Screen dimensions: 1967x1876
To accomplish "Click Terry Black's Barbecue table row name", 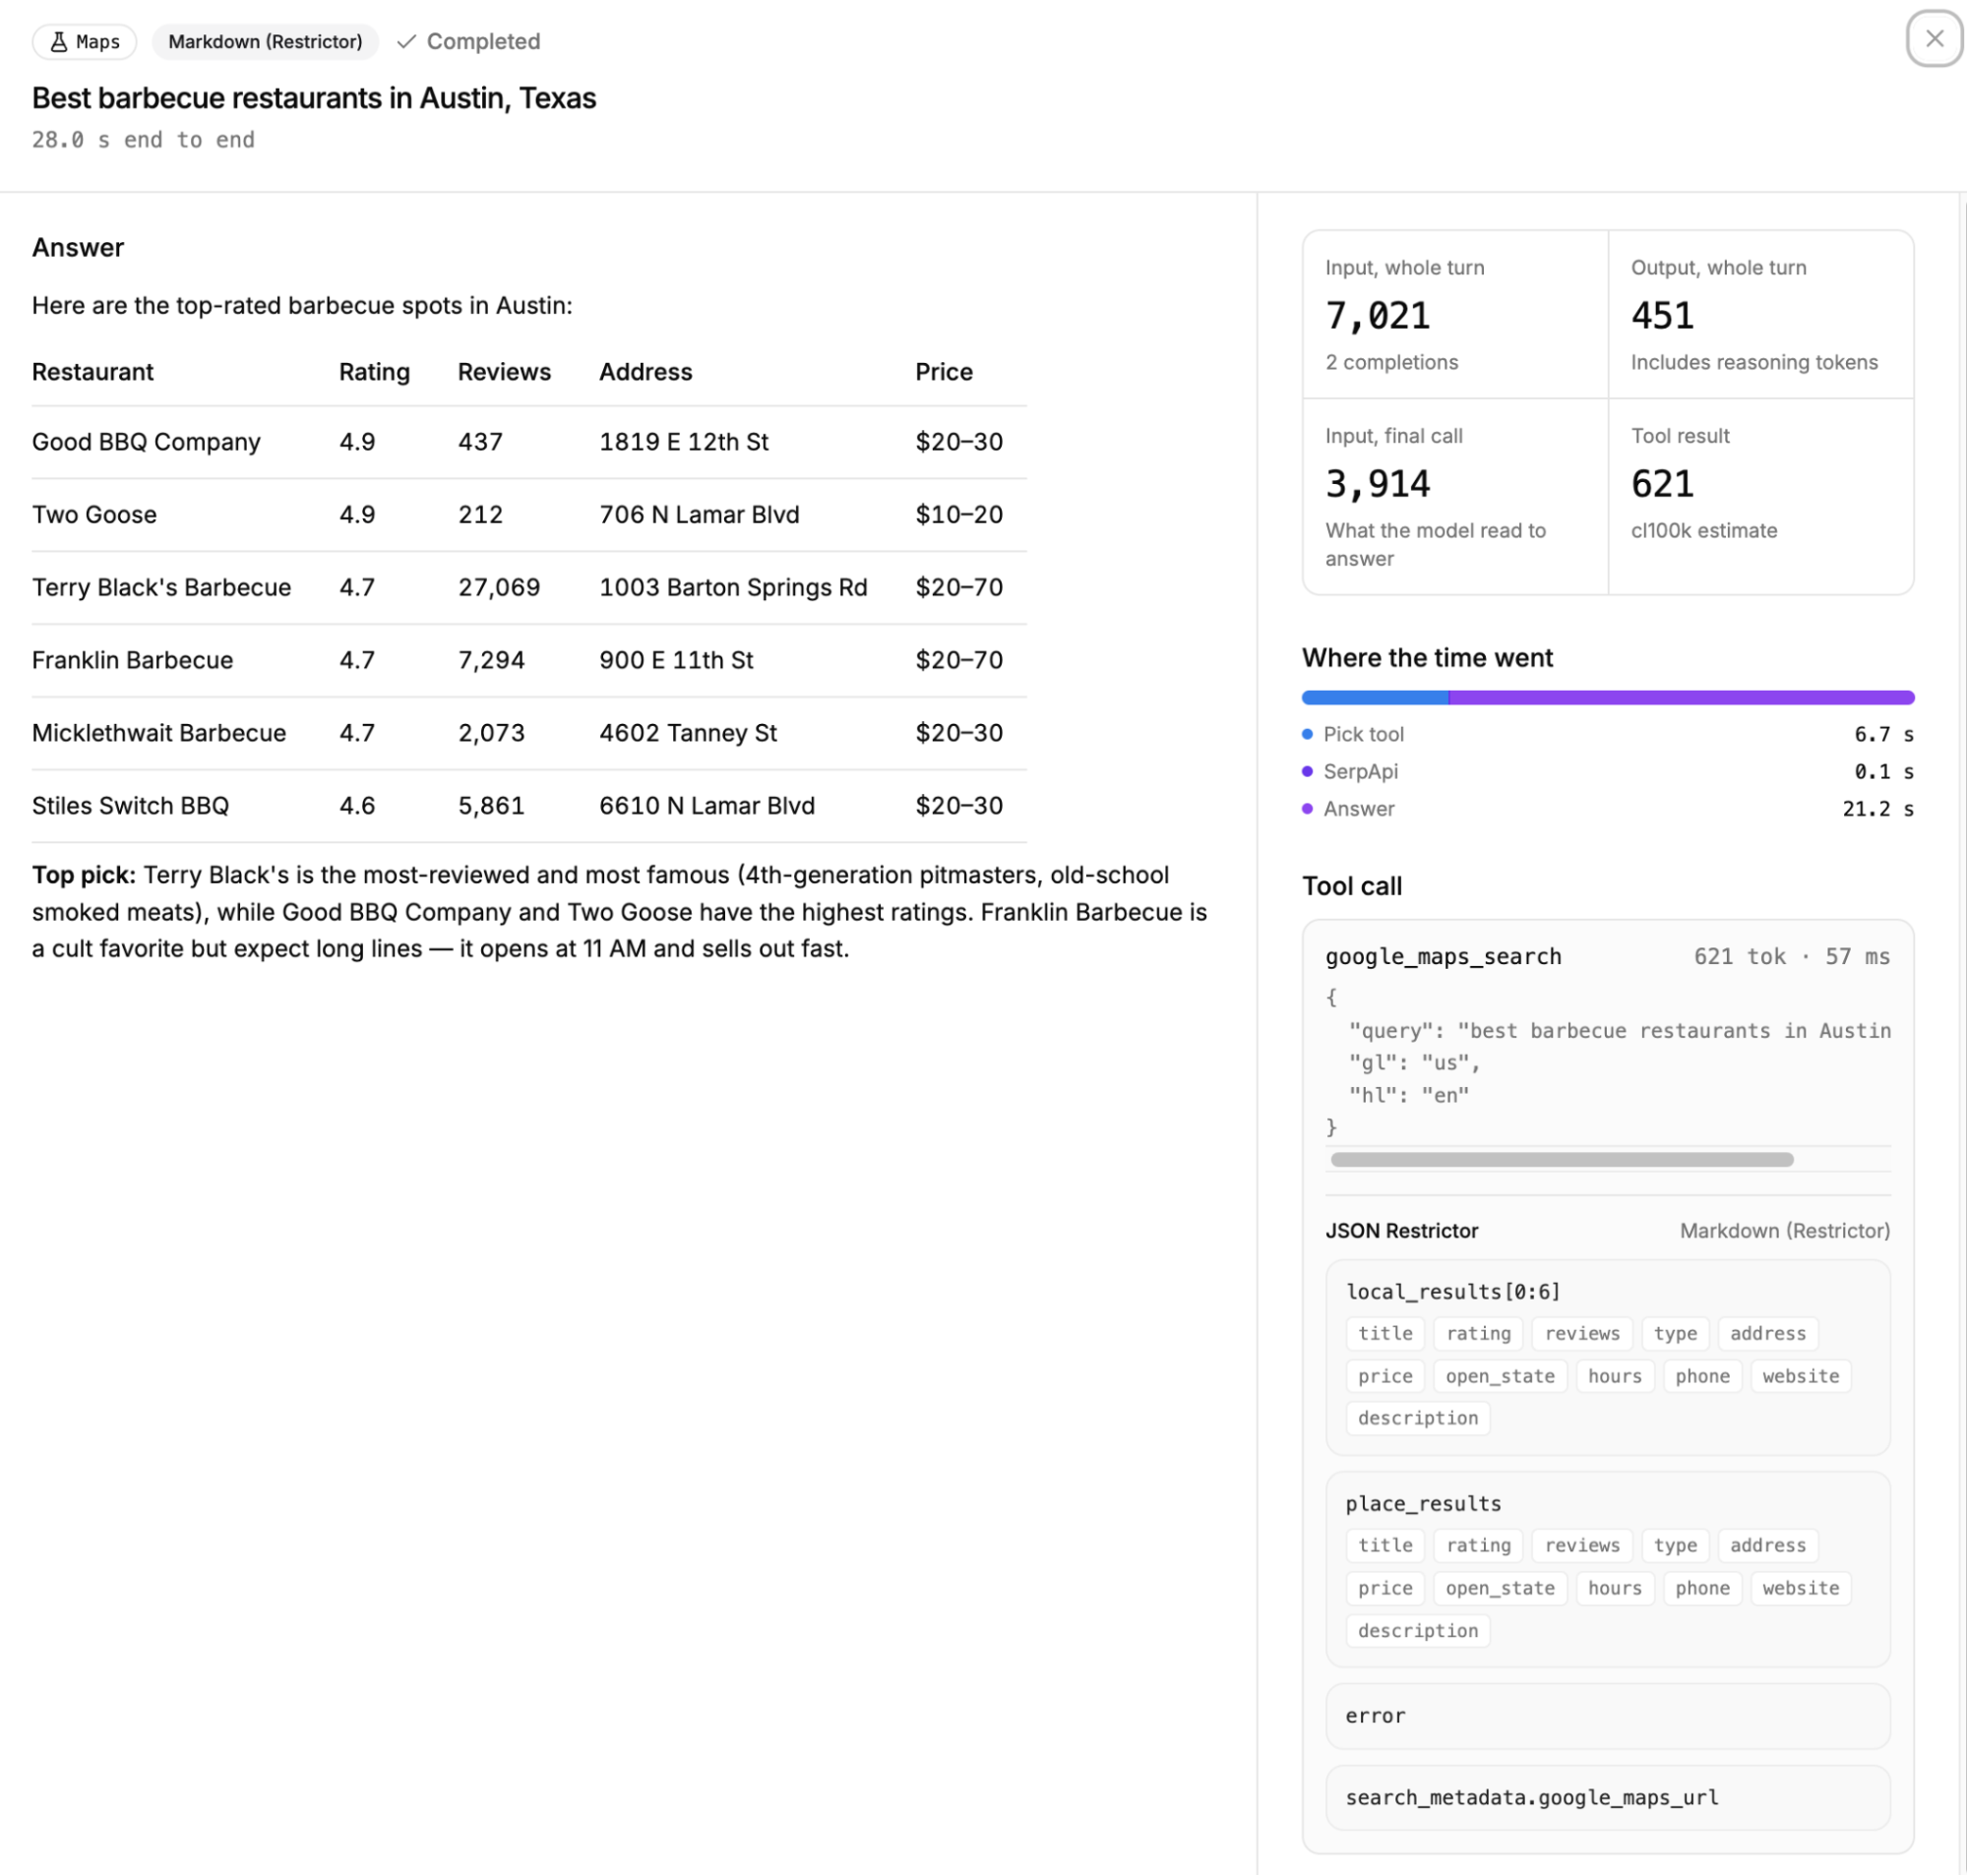I will (161, 587).
